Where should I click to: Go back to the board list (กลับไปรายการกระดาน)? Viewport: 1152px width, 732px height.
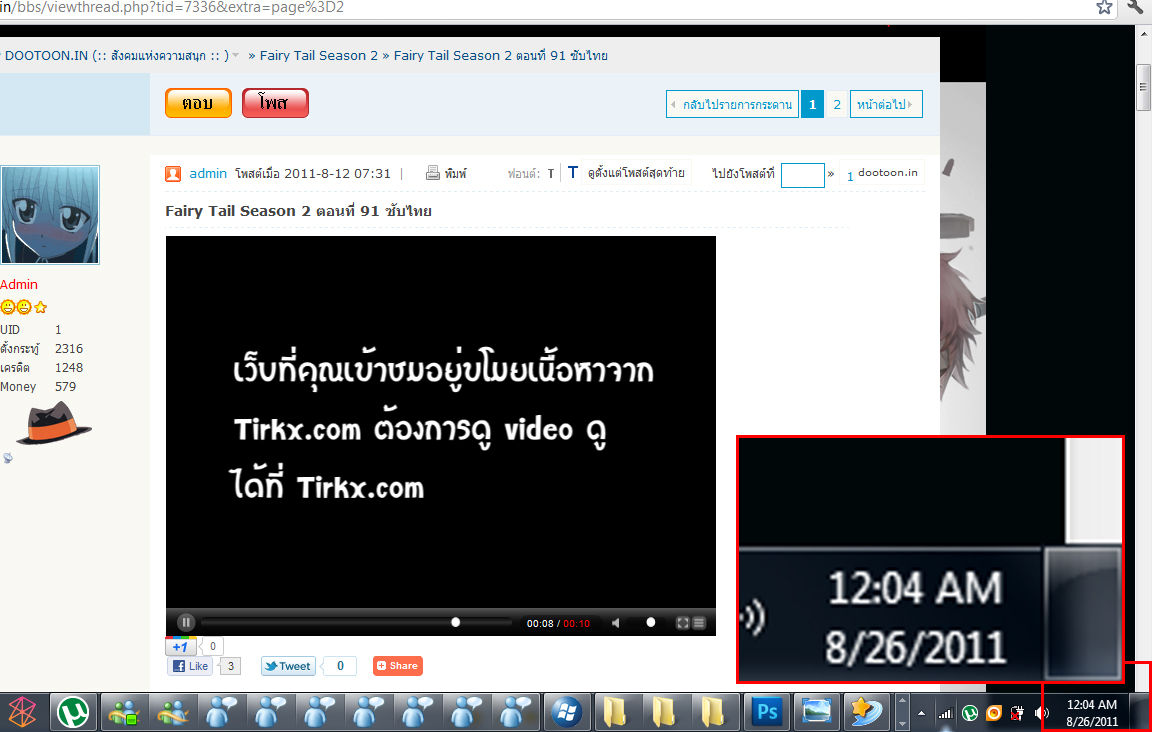coord(732,104)
